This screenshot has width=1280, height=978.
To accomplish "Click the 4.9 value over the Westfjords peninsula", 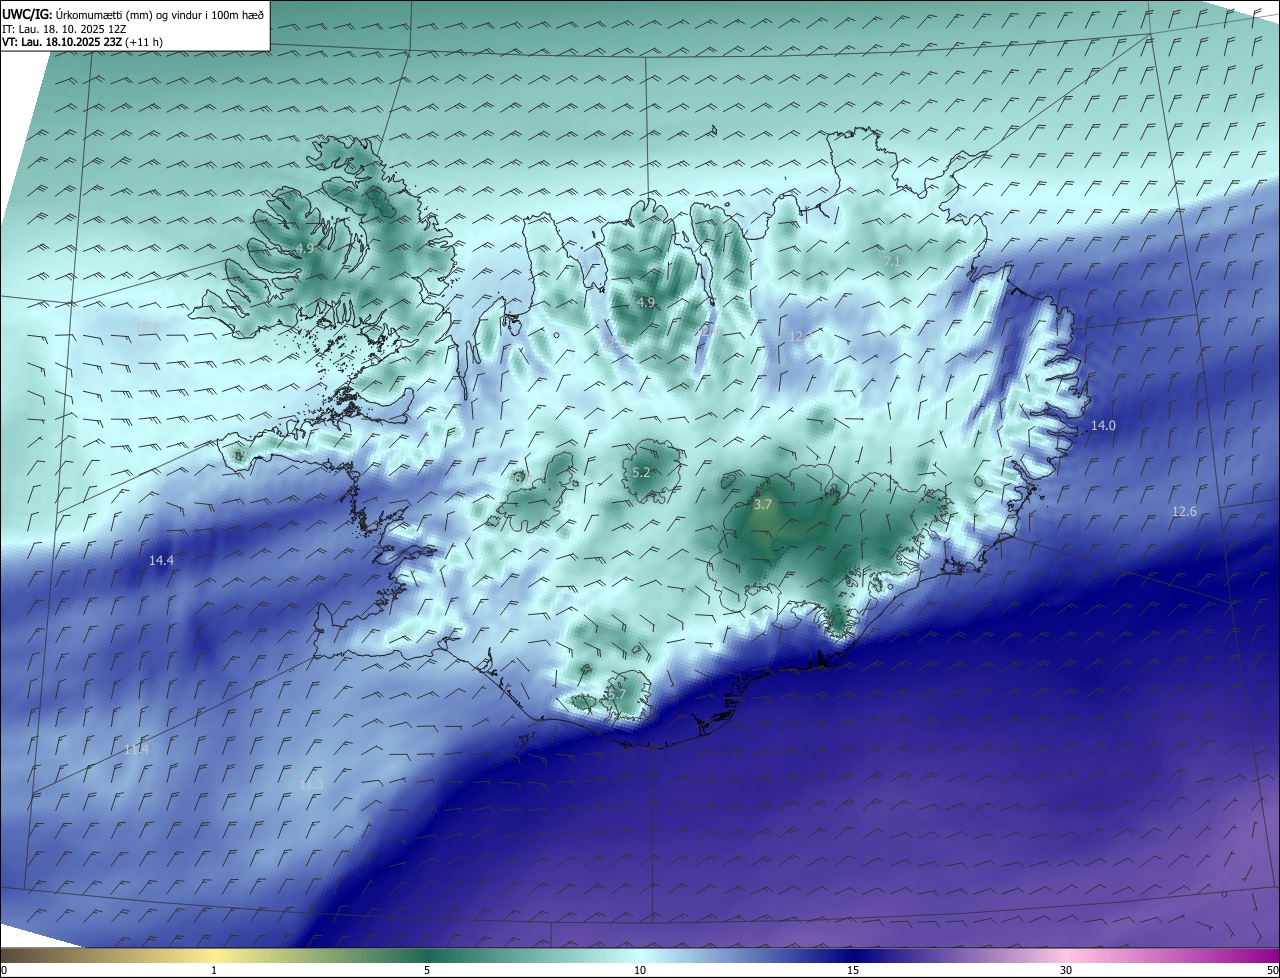I will (x=305, y=248).
